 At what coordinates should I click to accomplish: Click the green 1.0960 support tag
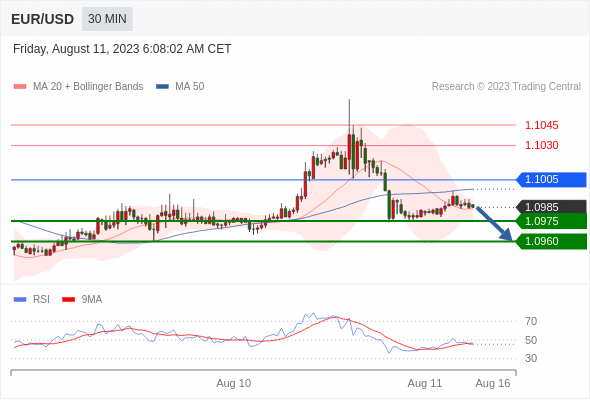[x=551, y=241]
